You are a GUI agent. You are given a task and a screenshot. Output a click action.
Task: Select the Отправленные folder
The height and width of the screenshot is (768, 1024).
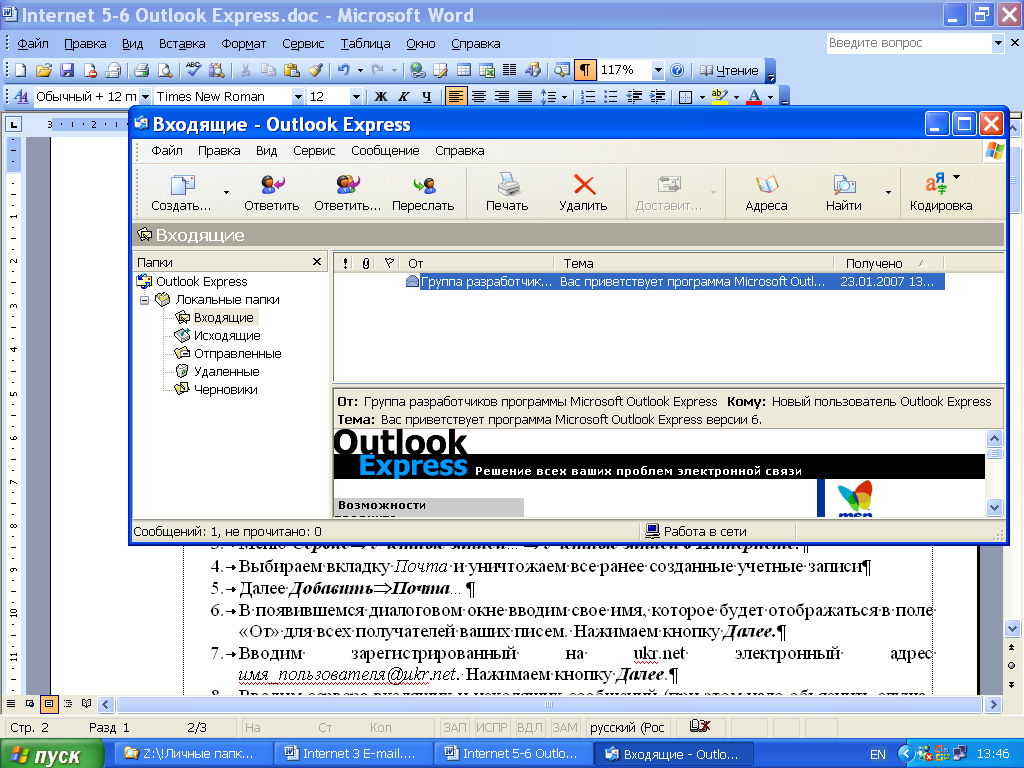click(x=237, y=353)
